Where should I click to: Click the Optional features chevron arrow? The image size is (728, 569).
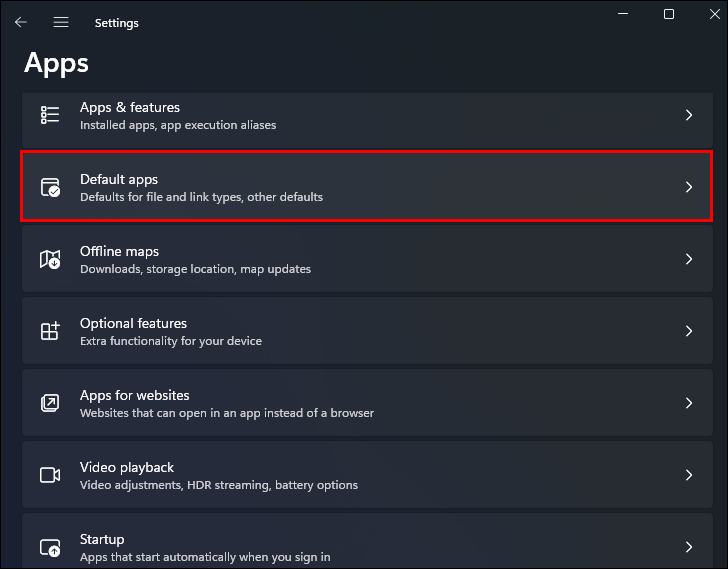[688, 331]
